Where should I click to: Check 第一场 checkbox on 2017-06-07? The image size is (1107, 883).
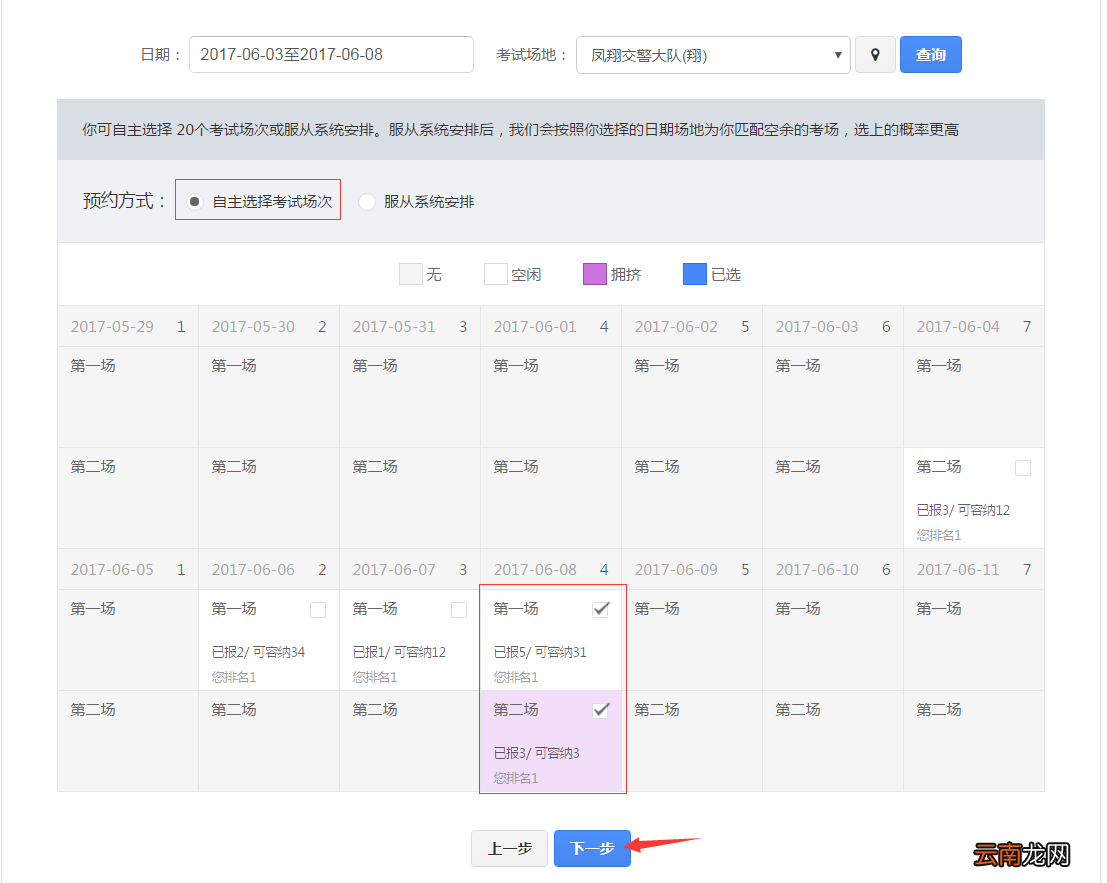pyautogui.click(x=459, y=610)
